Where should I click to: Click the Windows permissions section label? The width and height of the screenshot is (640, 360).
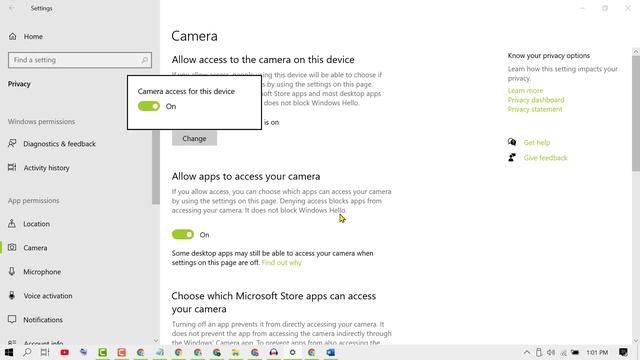pos(41,122)
